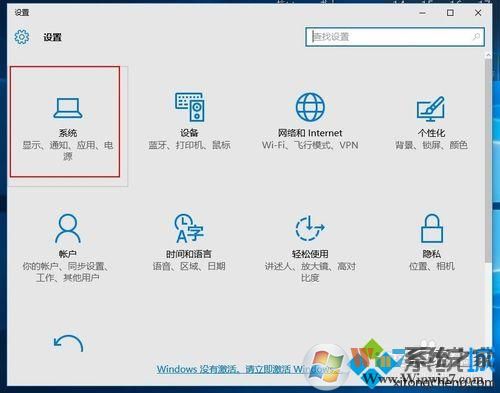Maximize the Settings window
500x393 pixels.
[450, 13]
